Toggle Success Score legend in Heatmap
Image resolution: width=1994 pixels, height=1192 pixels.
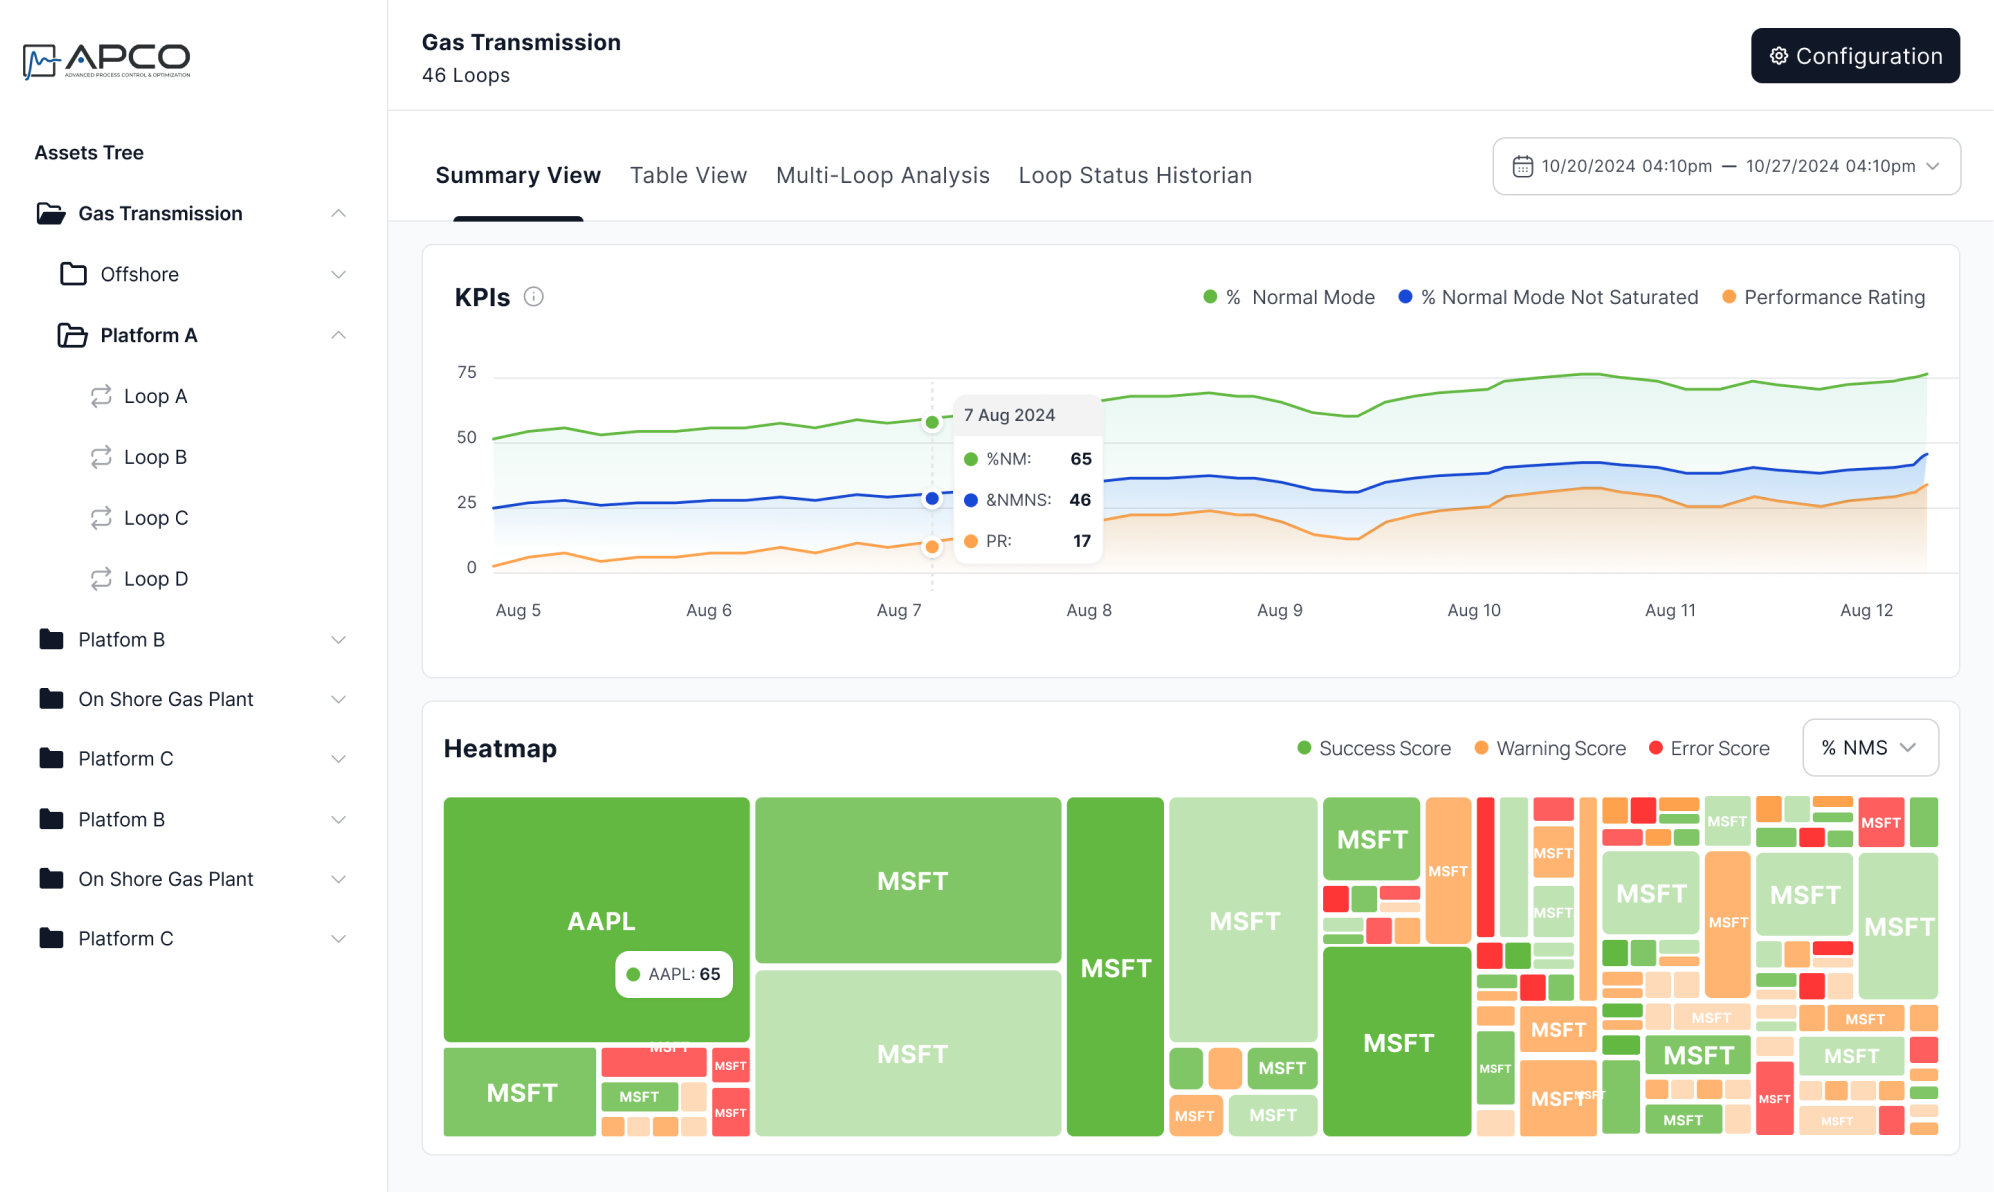1374,748
